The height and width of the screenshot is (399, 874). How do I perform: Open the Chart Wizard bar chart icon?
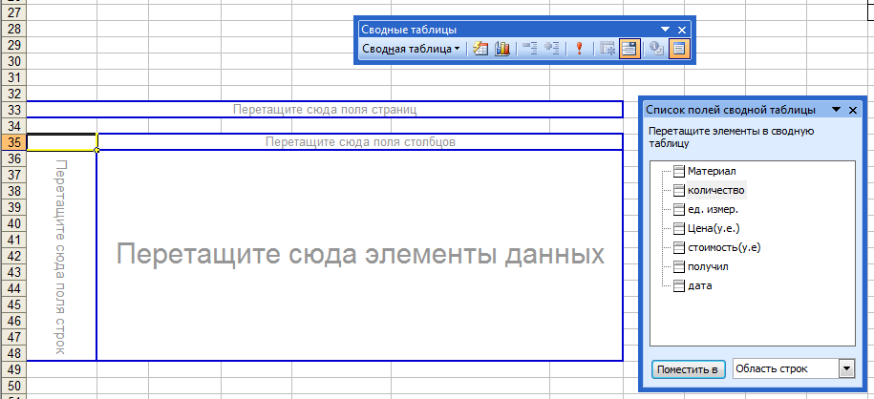point(502,49)
